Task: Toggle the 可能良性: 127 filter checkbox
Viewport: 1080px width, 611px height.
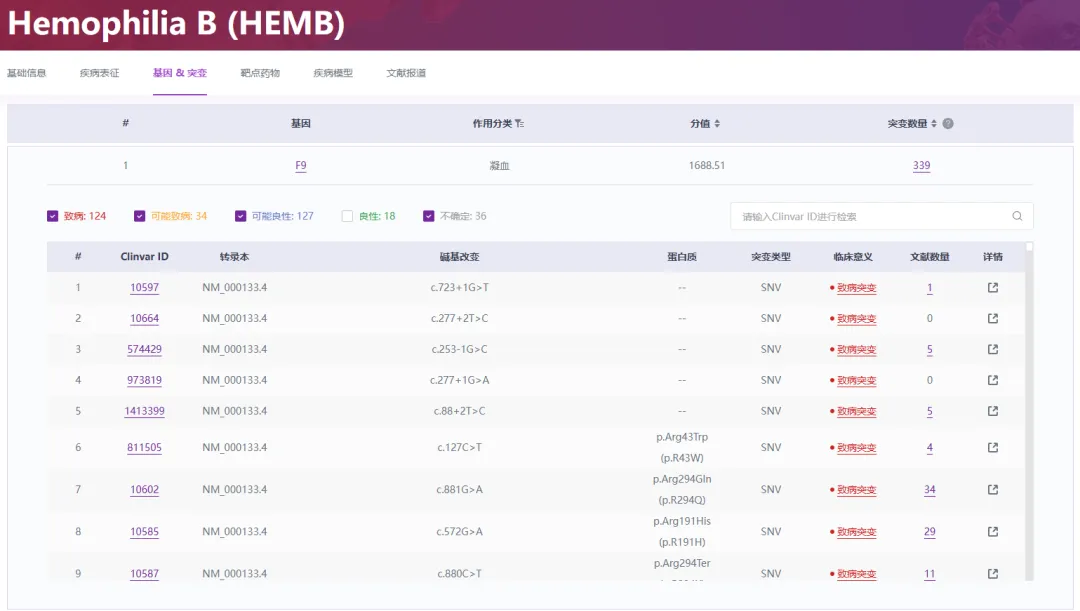Action: tap(240, 216)
